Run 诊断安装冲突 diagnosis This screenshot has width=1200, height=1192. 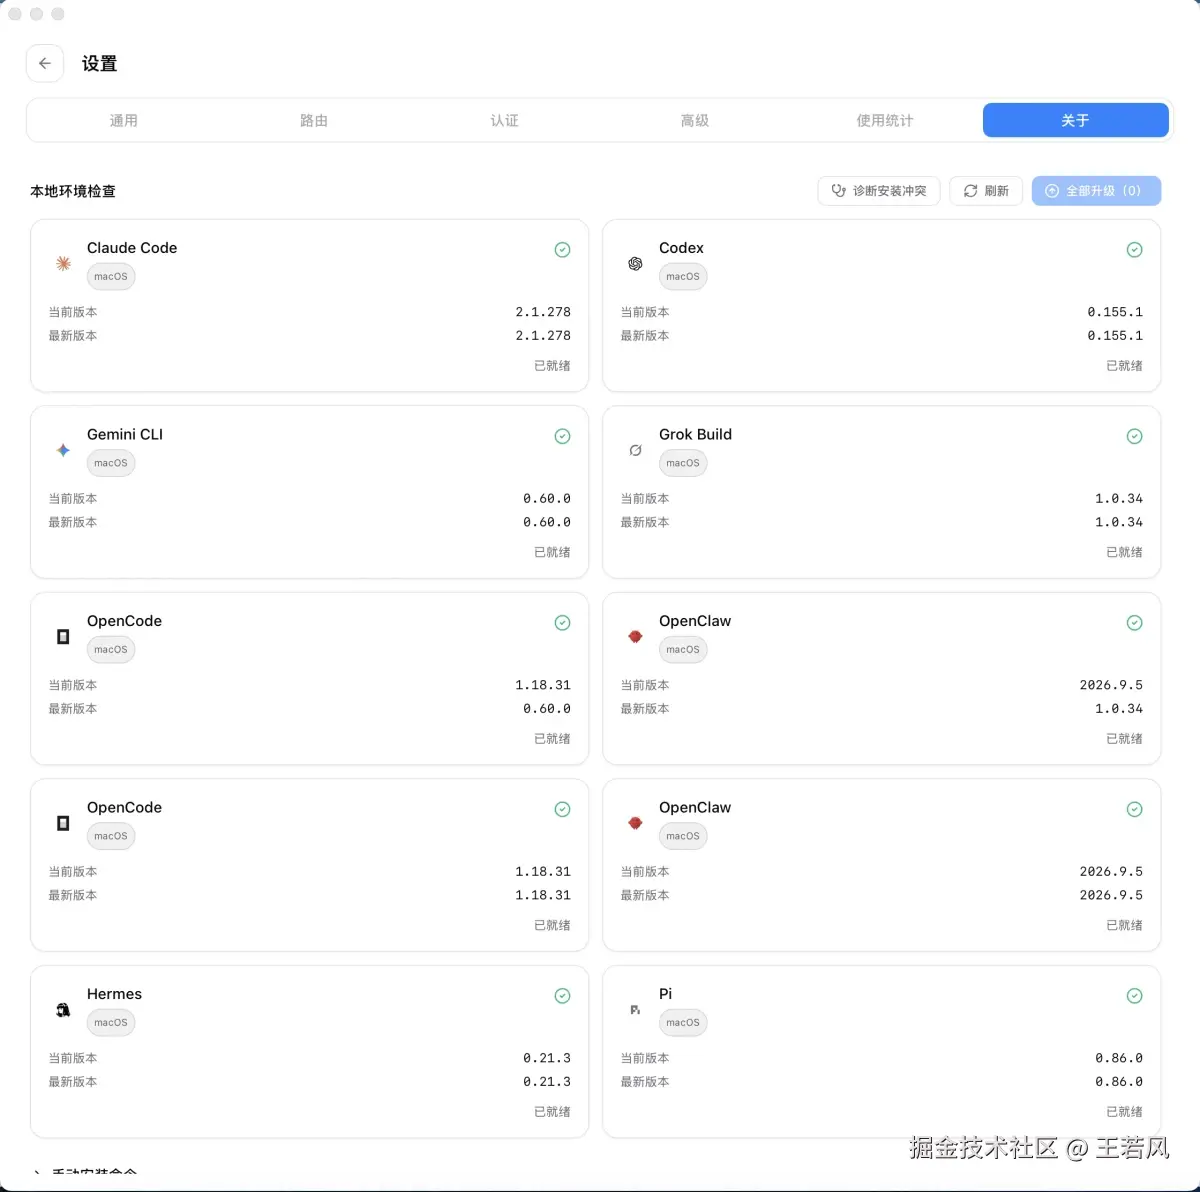879,191
